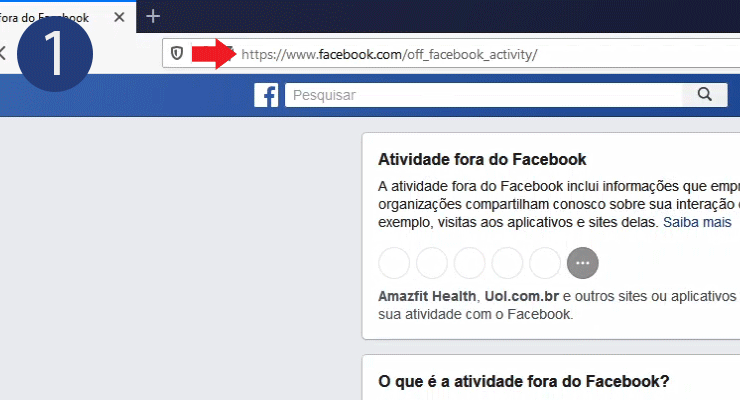Viewport: 740px width, 400px height.
Task: Focus the Pesquisar search field
Action: 483,95
